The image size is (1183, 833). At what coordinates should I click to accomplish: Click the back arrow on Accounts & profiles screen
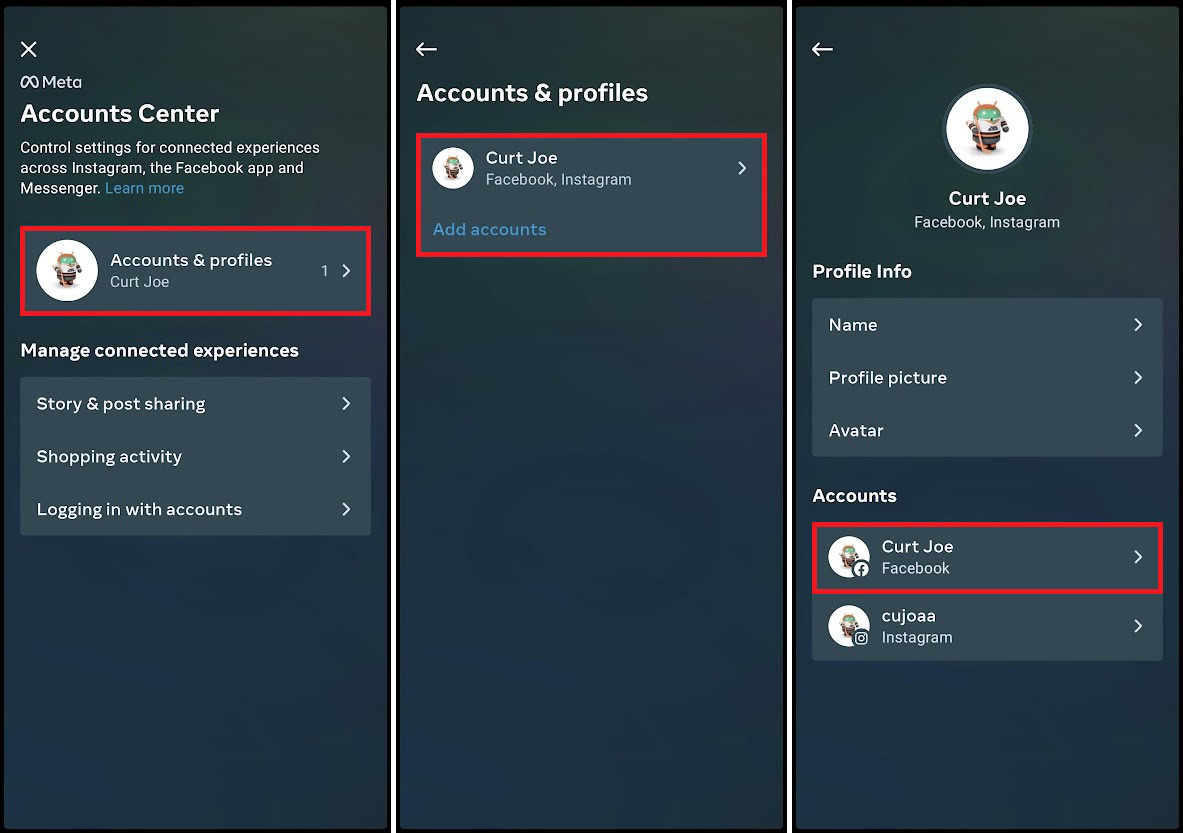click(426, 48)
